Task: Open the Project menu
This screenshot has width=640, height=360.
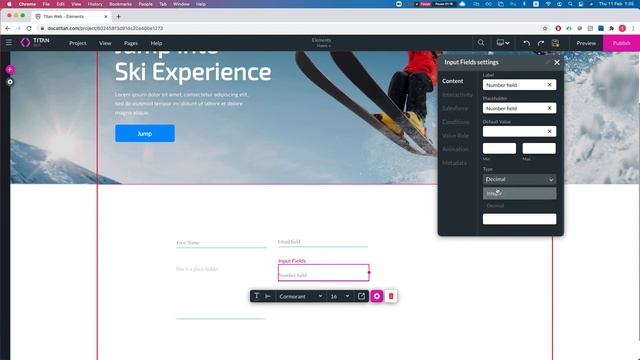Action: (x=78, y=43)
